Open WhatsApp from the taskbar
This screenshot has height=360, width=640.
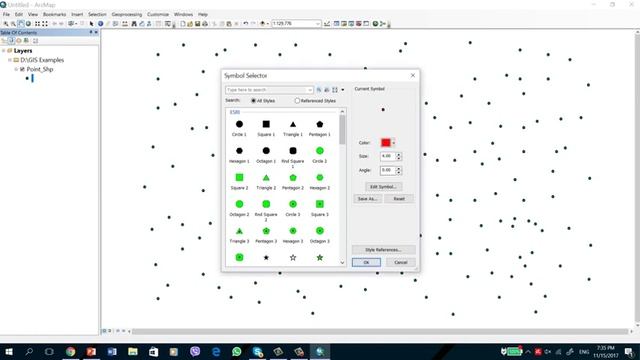tap(236, 351)
